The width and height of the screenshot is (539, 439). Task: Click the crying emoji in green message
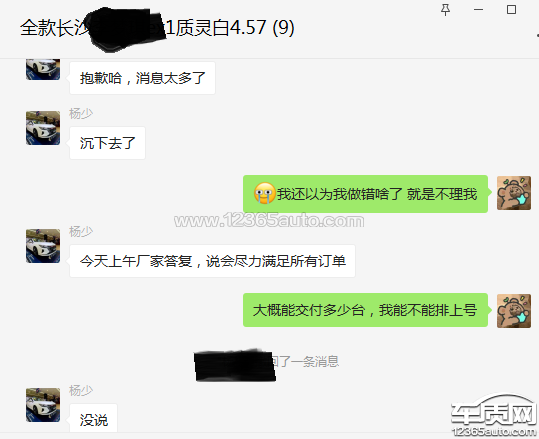tap(264, 193)
